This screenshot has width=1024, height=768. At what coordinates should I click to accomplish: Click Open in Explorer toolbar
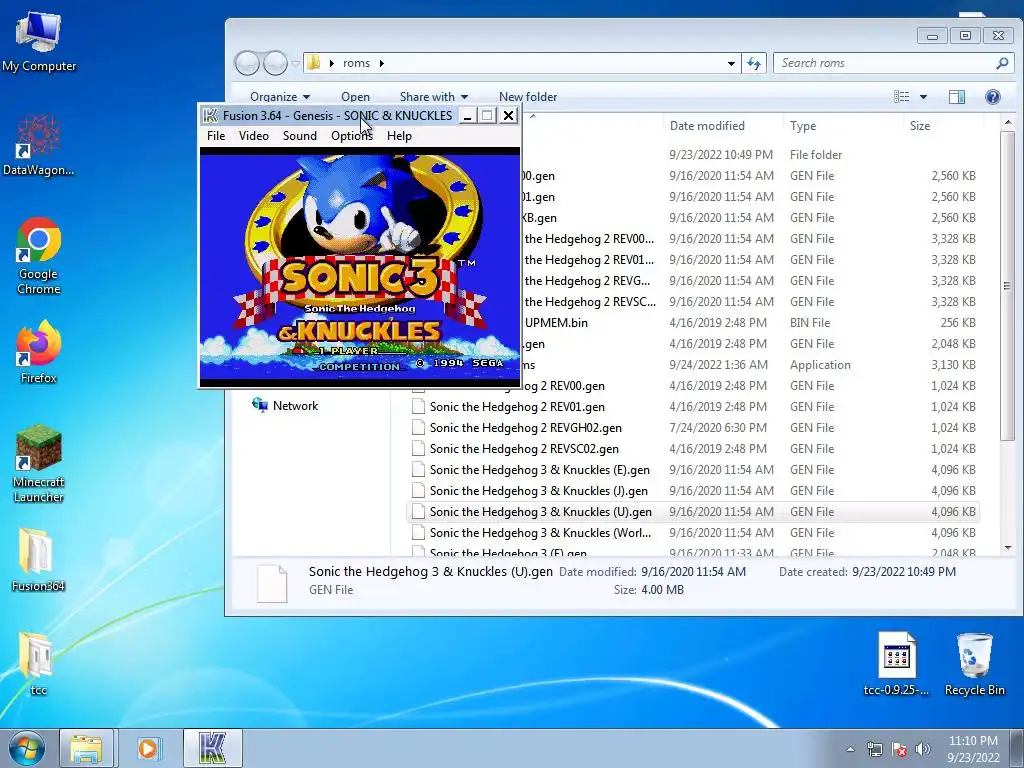point(355,97)
